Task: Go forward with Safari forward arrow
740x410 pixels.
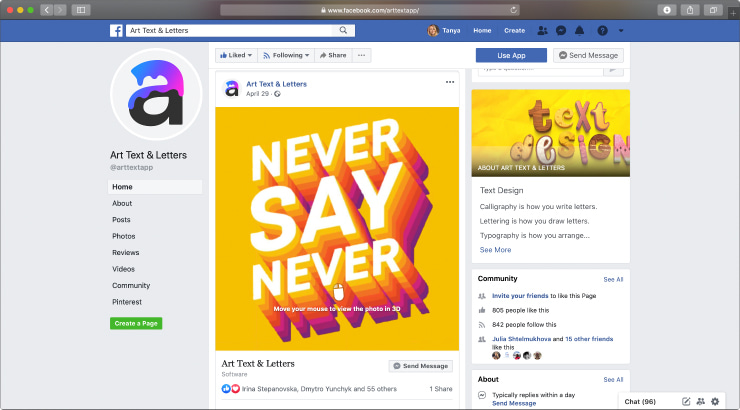Action: [x=60, y=10]
